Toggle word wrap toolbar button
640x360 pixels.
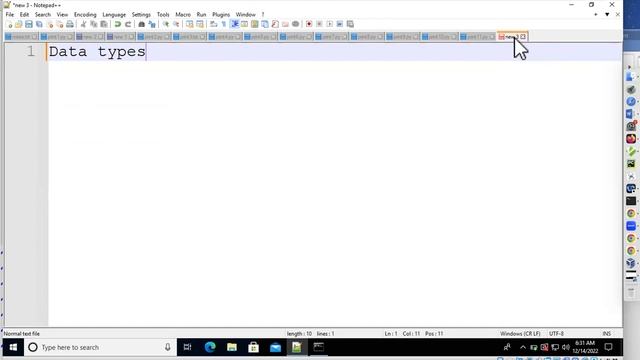tap(213, 24)
